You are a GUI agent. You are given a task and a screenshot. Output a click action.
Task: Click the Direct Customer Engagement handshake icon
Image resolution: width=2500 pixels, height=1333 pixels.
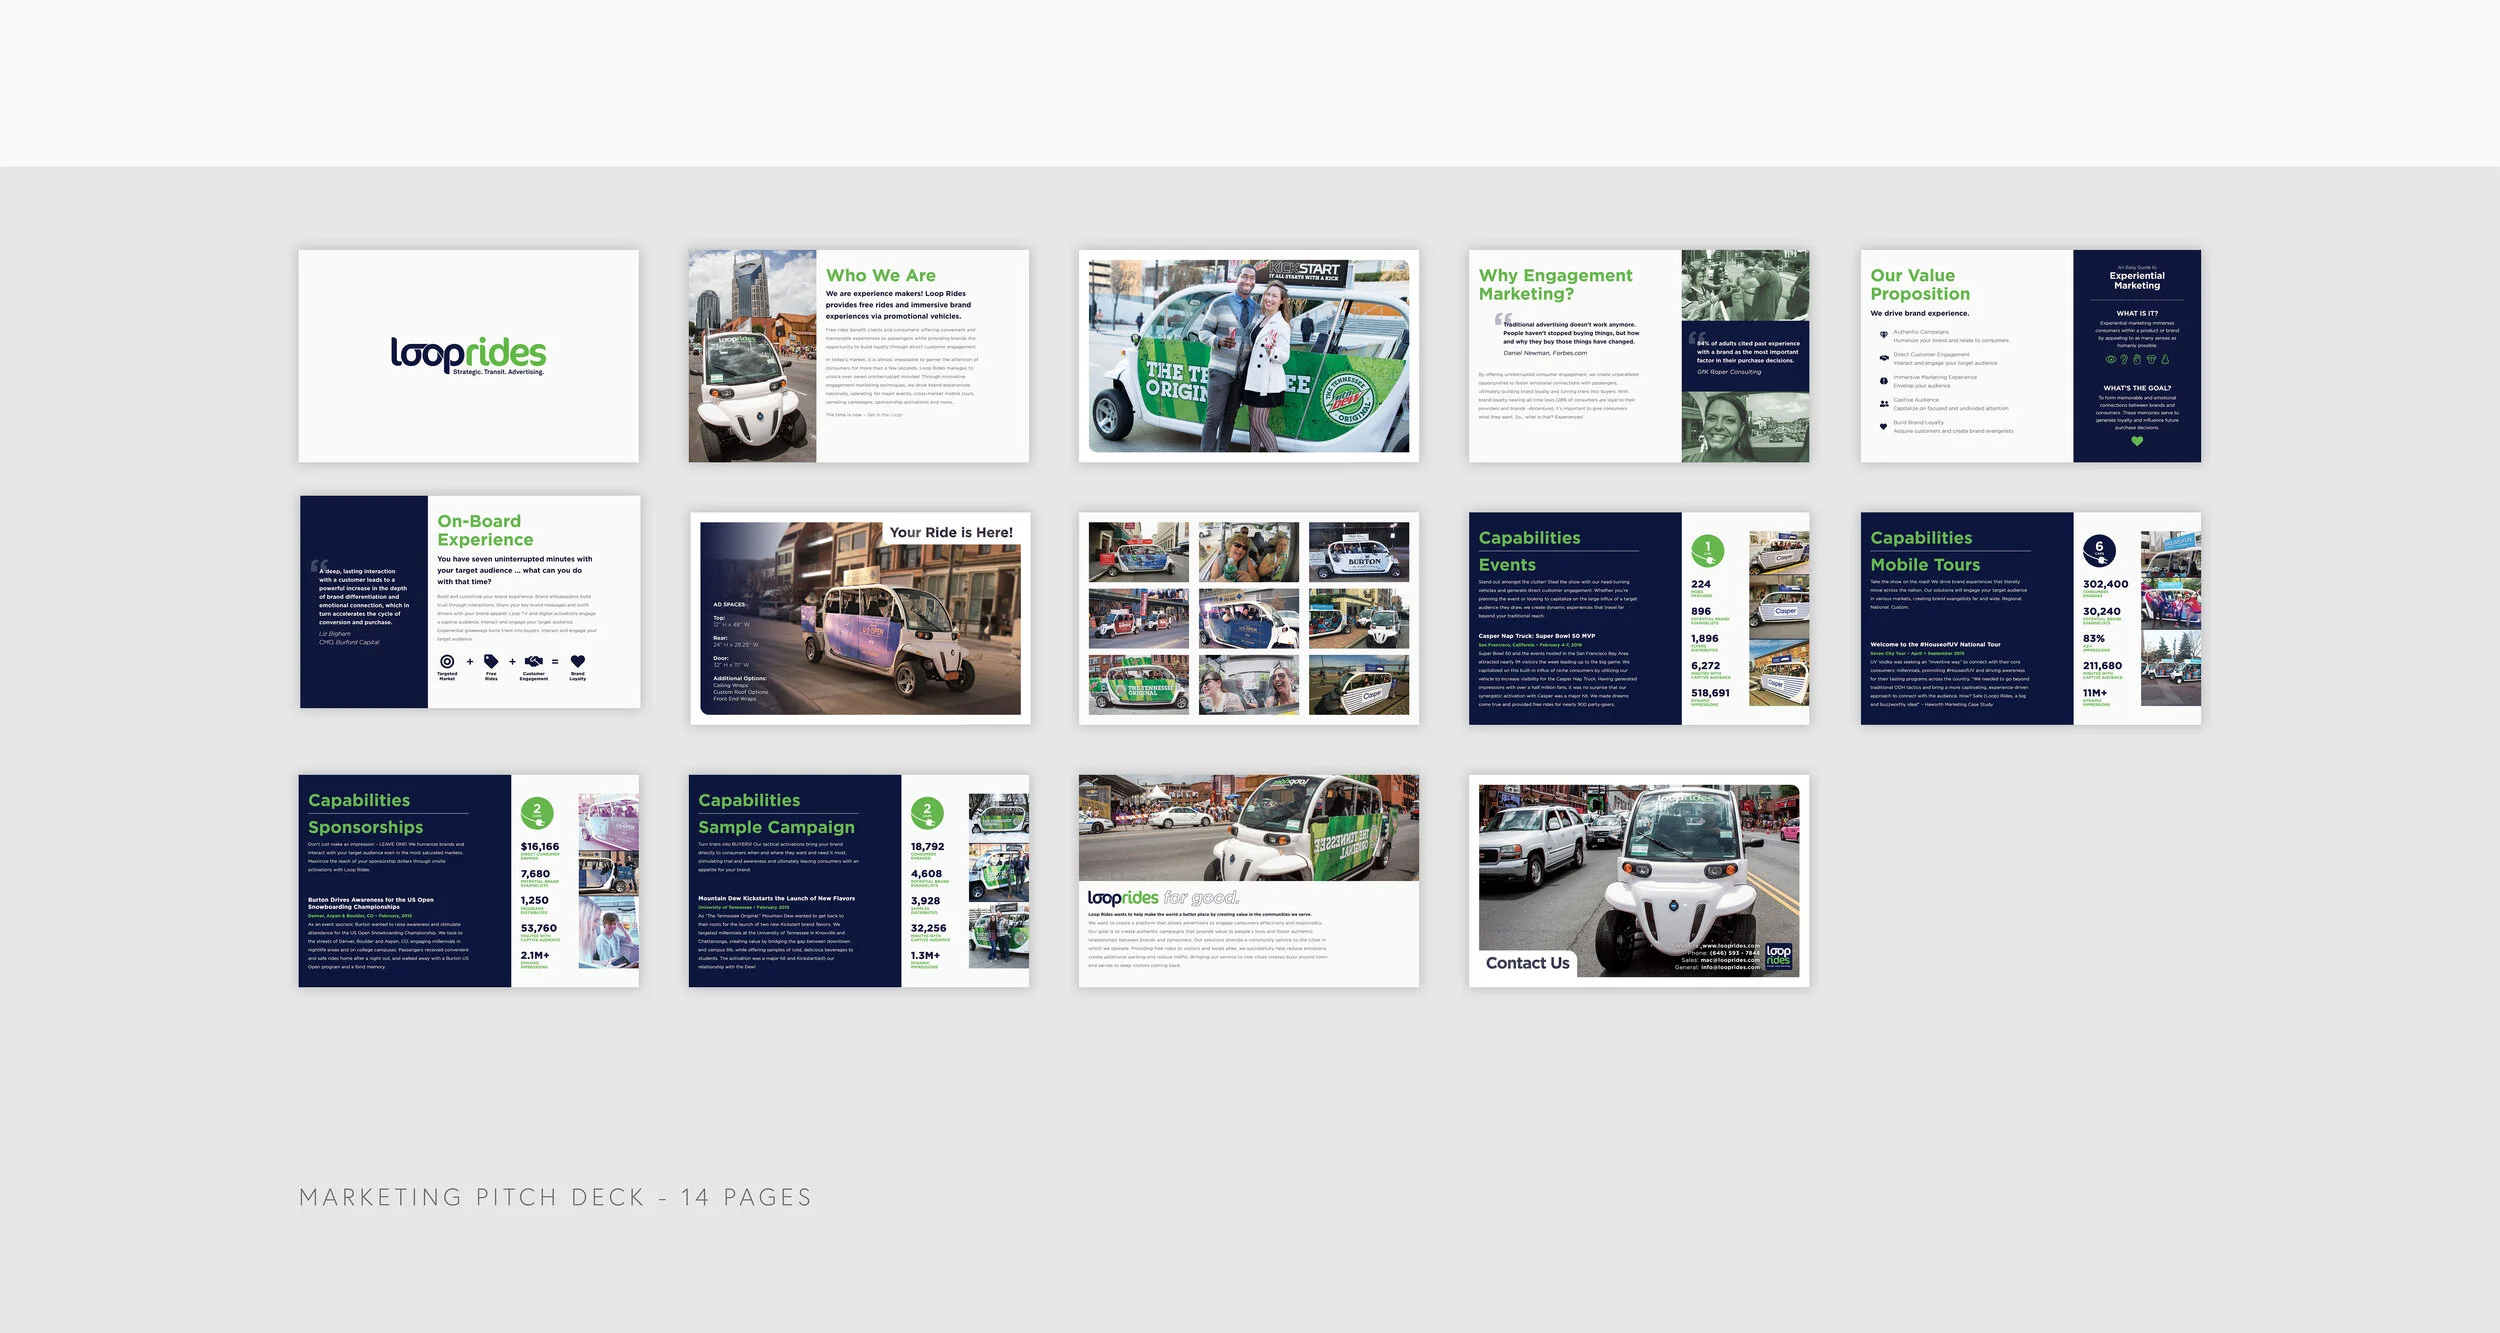[1884, 358]
